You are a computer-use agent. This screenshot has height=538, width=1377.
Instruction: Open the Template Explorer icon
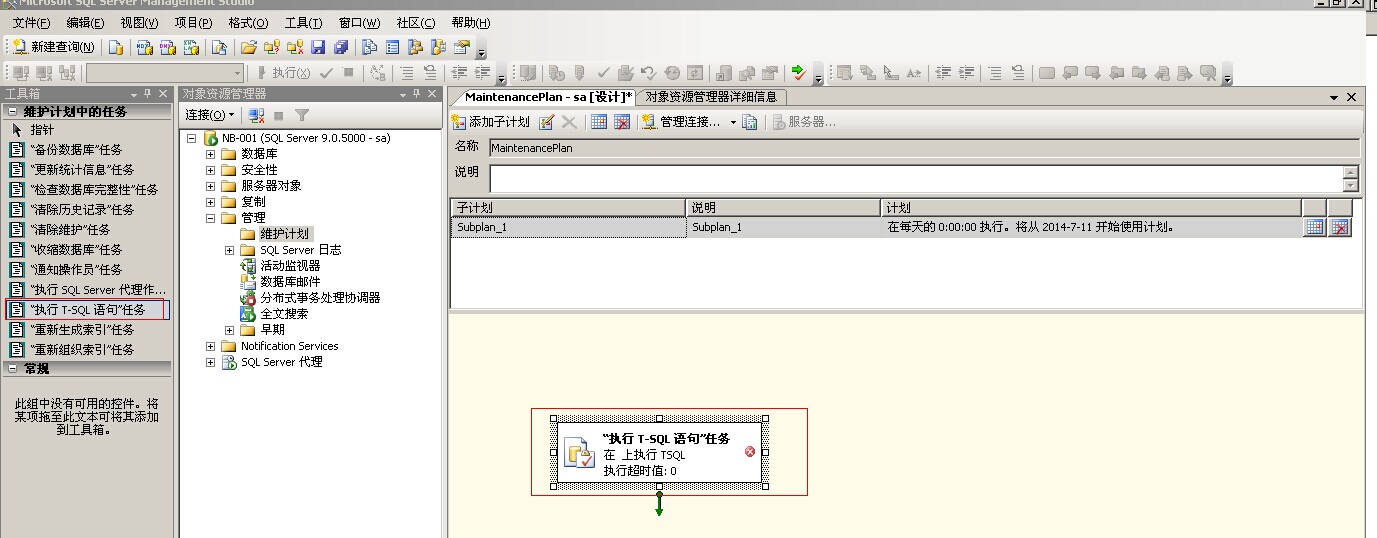[x=438, y=47]
